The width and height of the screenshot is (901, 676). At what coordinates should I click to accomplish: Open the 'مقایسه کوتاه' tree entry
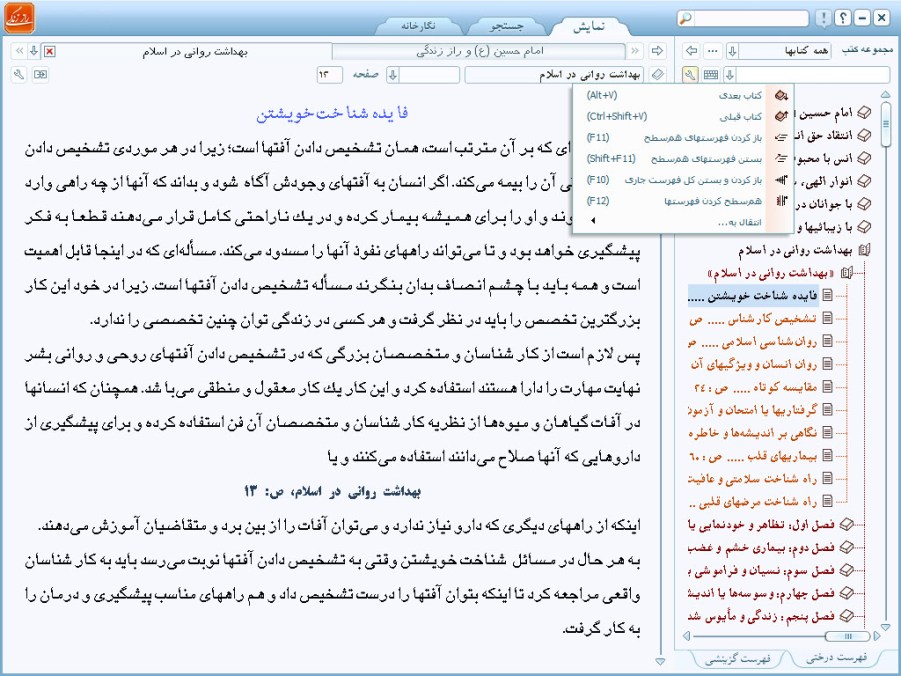click(x=756, y=387)
